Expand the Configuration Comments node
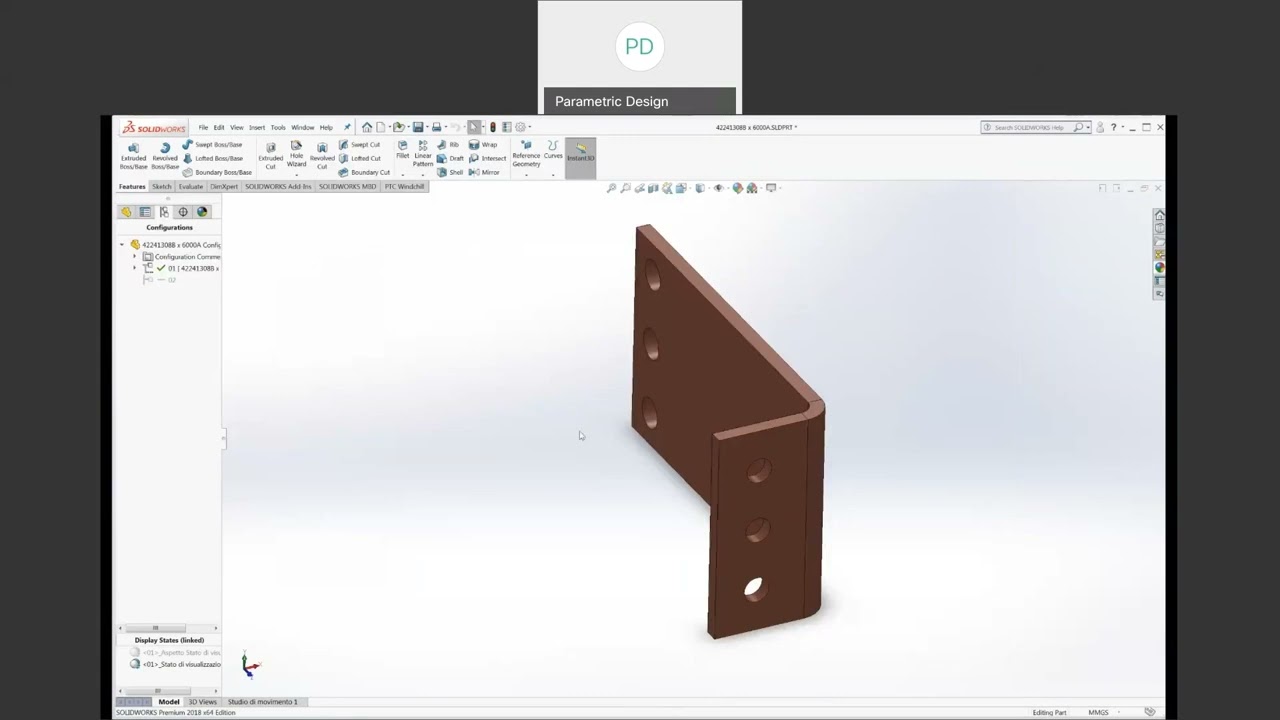Screen dimensions: 1280x720 135,257
